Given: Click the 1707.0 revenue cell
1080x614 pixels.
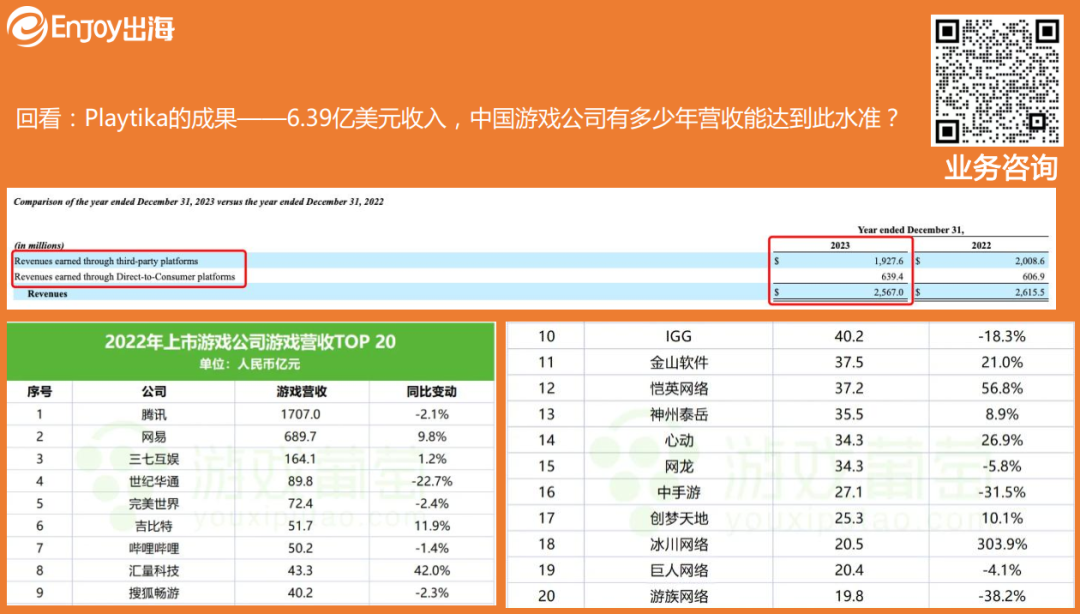Looking at the screenshot, I should (301, 415).
